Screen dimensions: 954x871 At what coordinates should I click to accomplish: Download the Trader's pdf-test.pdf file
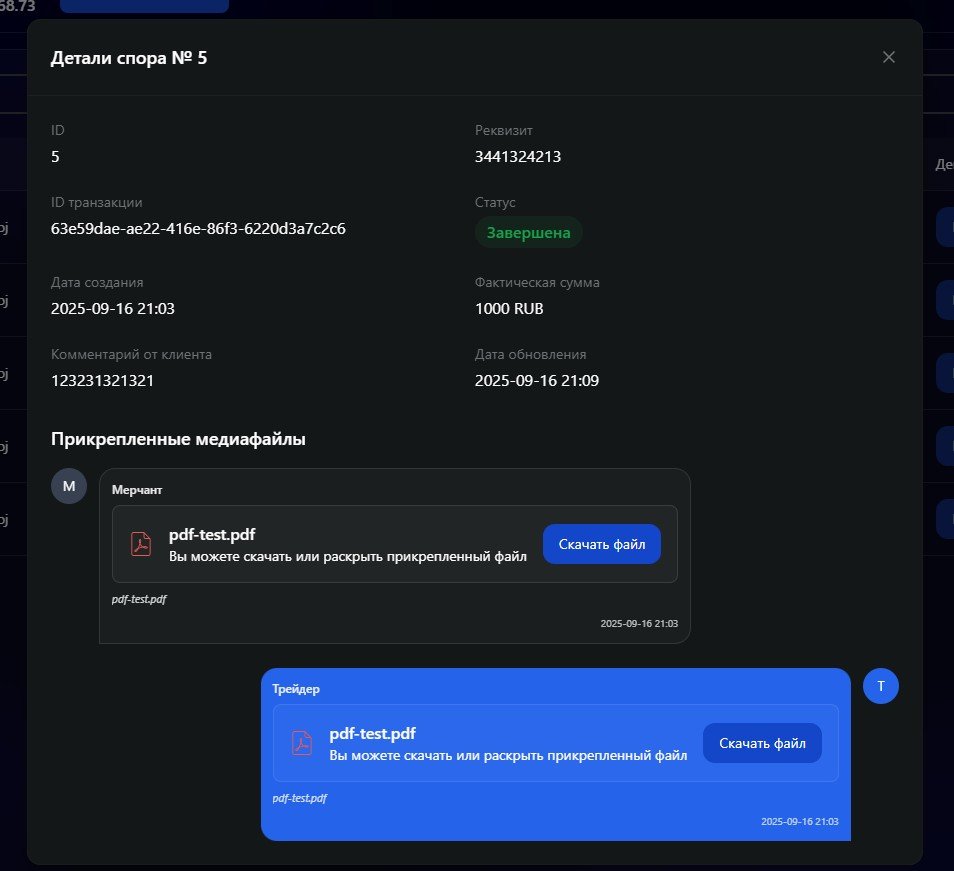click(762, 743)
